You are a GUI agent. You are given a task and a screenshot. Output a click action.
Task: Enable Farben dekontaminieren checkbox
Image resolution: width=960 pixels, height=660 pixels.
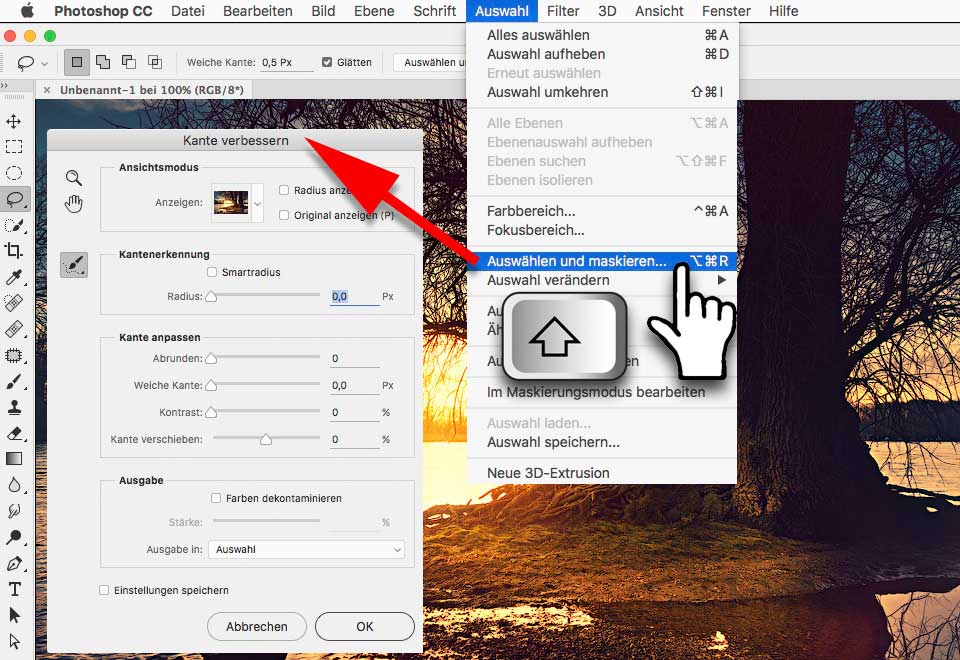[x=216, y=498]
